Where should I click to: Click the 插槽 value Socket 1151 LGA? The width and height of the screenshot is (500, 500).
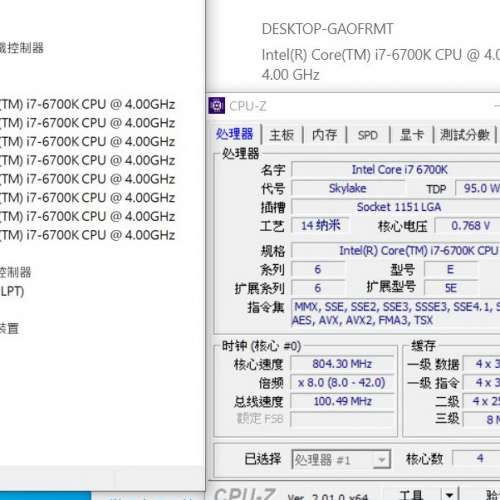[396, 207]
